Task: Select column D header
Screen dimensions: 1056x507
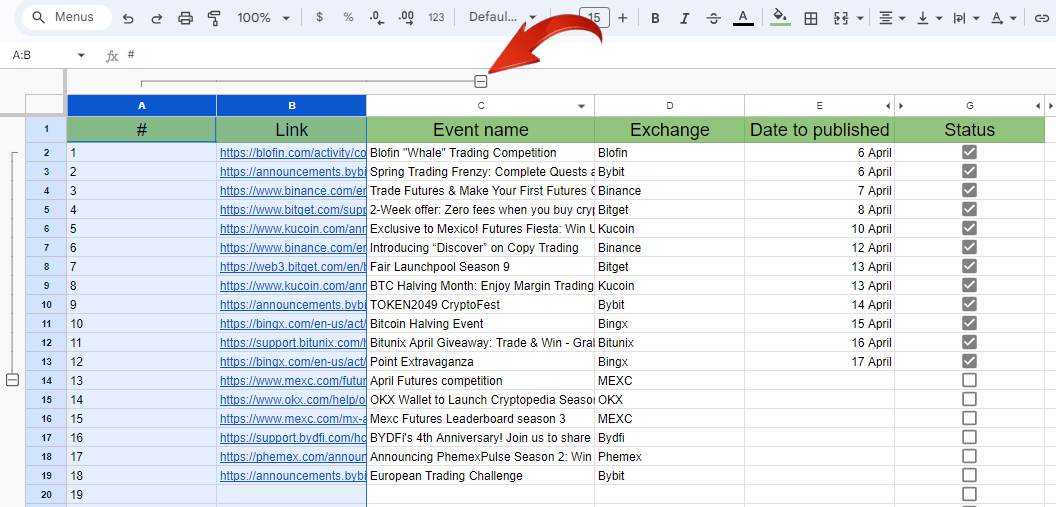Action: tap(669, 106)
